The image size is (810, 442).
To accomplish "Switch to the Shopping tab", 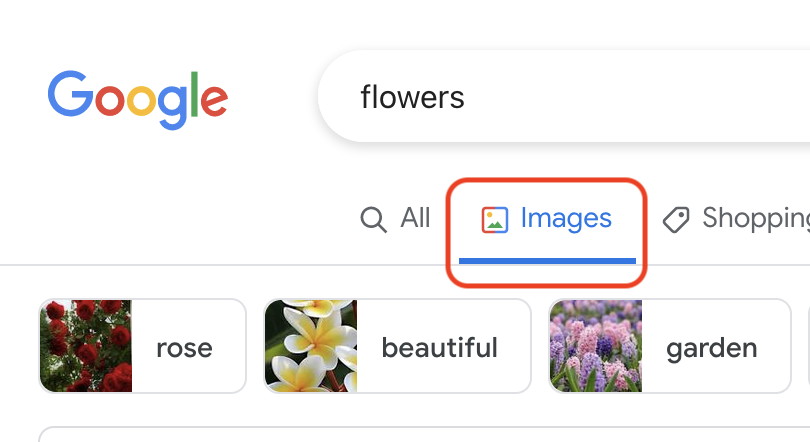I will tap(755, 218).
